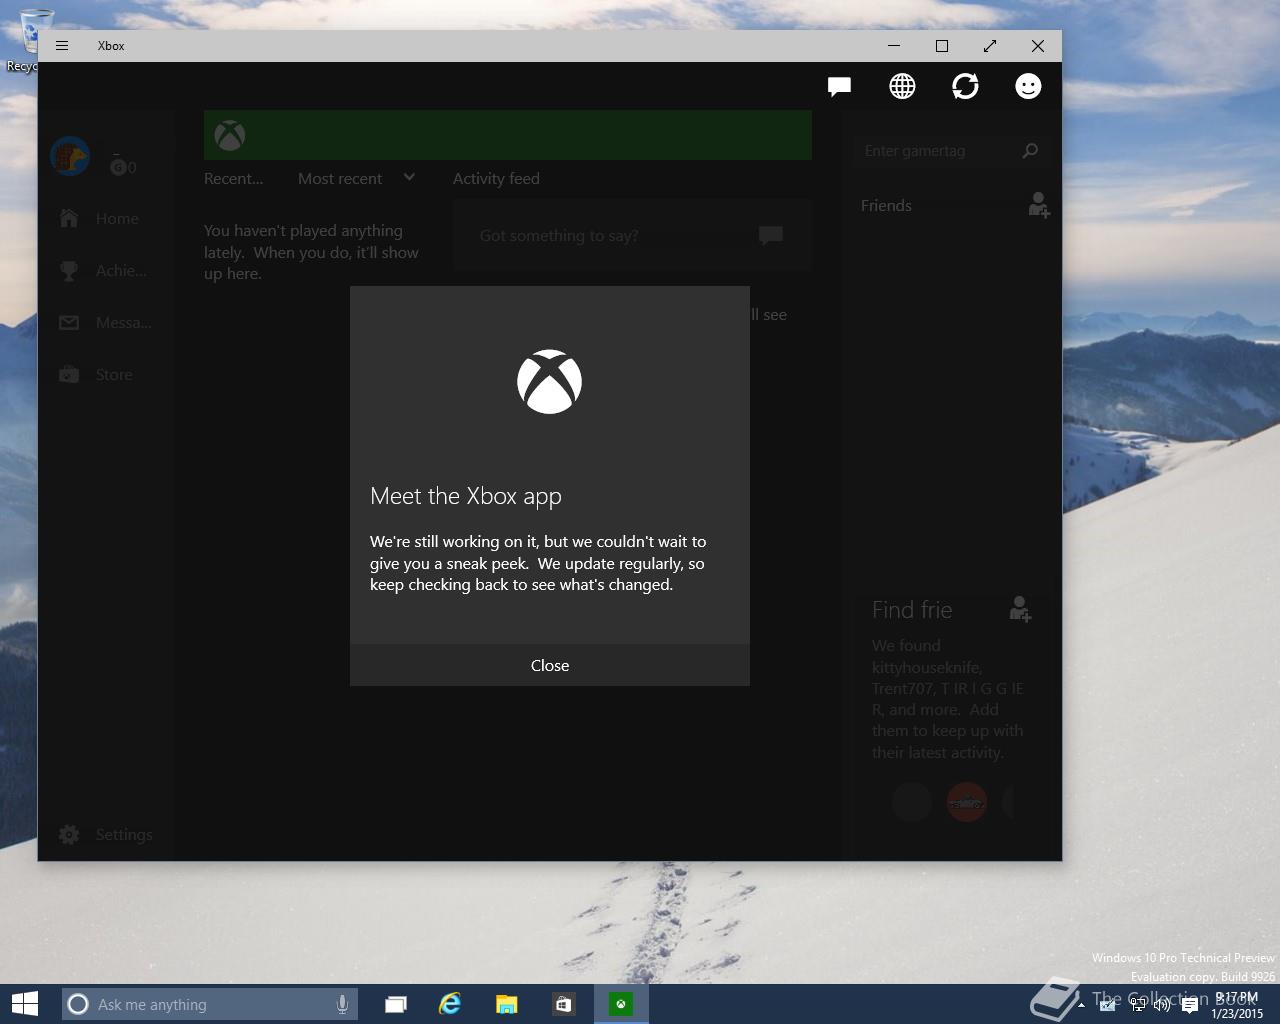
Task: Click the add friend icon beside Friends
Action: [1039, 205]
